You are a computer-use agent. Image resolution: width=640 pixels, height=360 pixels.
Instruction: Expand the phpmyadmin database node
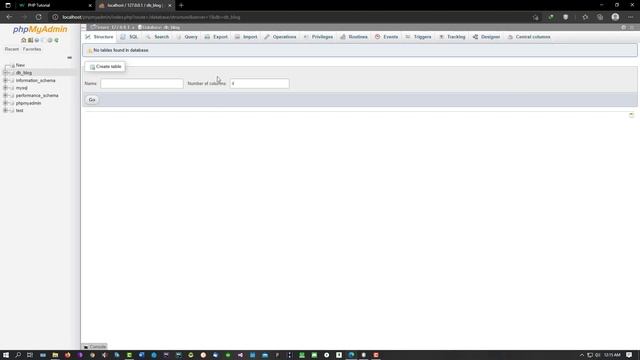[x=5, y=103]
